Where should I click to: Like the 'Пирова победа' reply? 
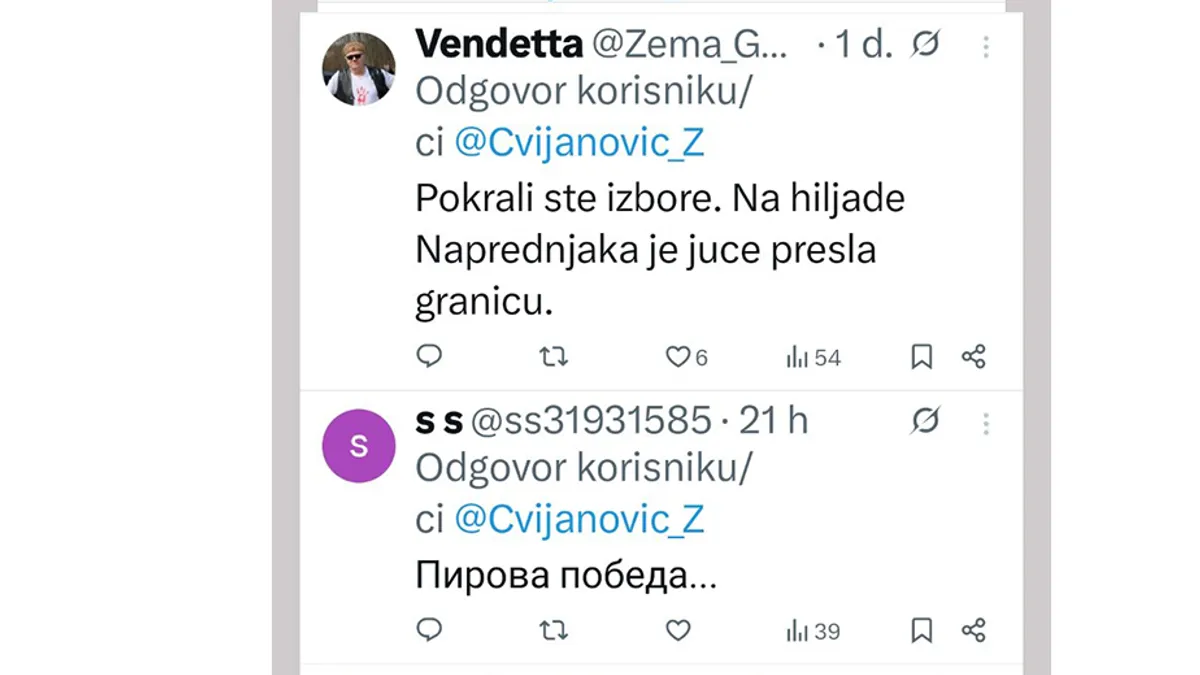coord(678,630)
